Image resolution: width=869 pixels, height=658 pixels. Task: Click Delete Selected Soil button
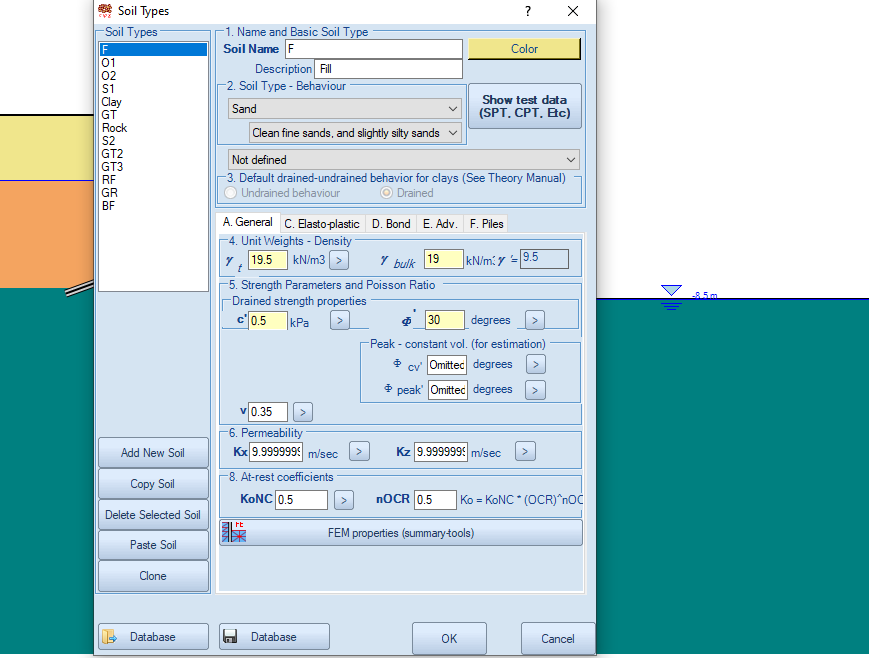point(153,515)
